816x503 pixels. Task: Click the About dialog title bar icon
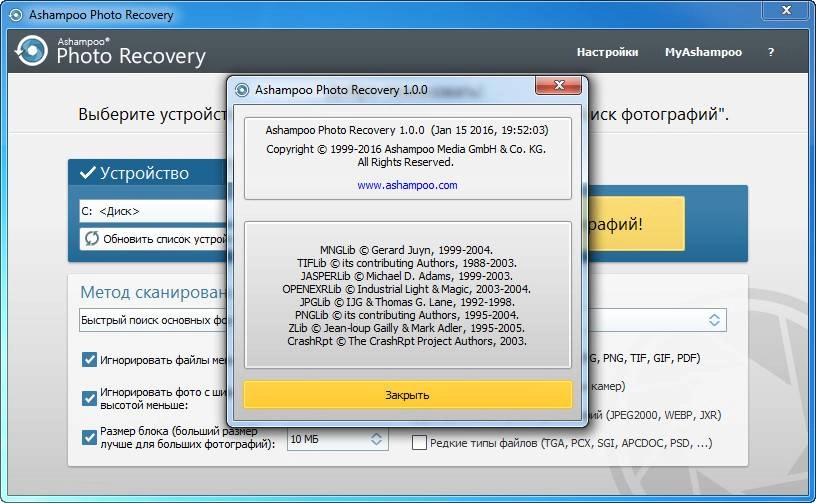[x=242, y=90]
